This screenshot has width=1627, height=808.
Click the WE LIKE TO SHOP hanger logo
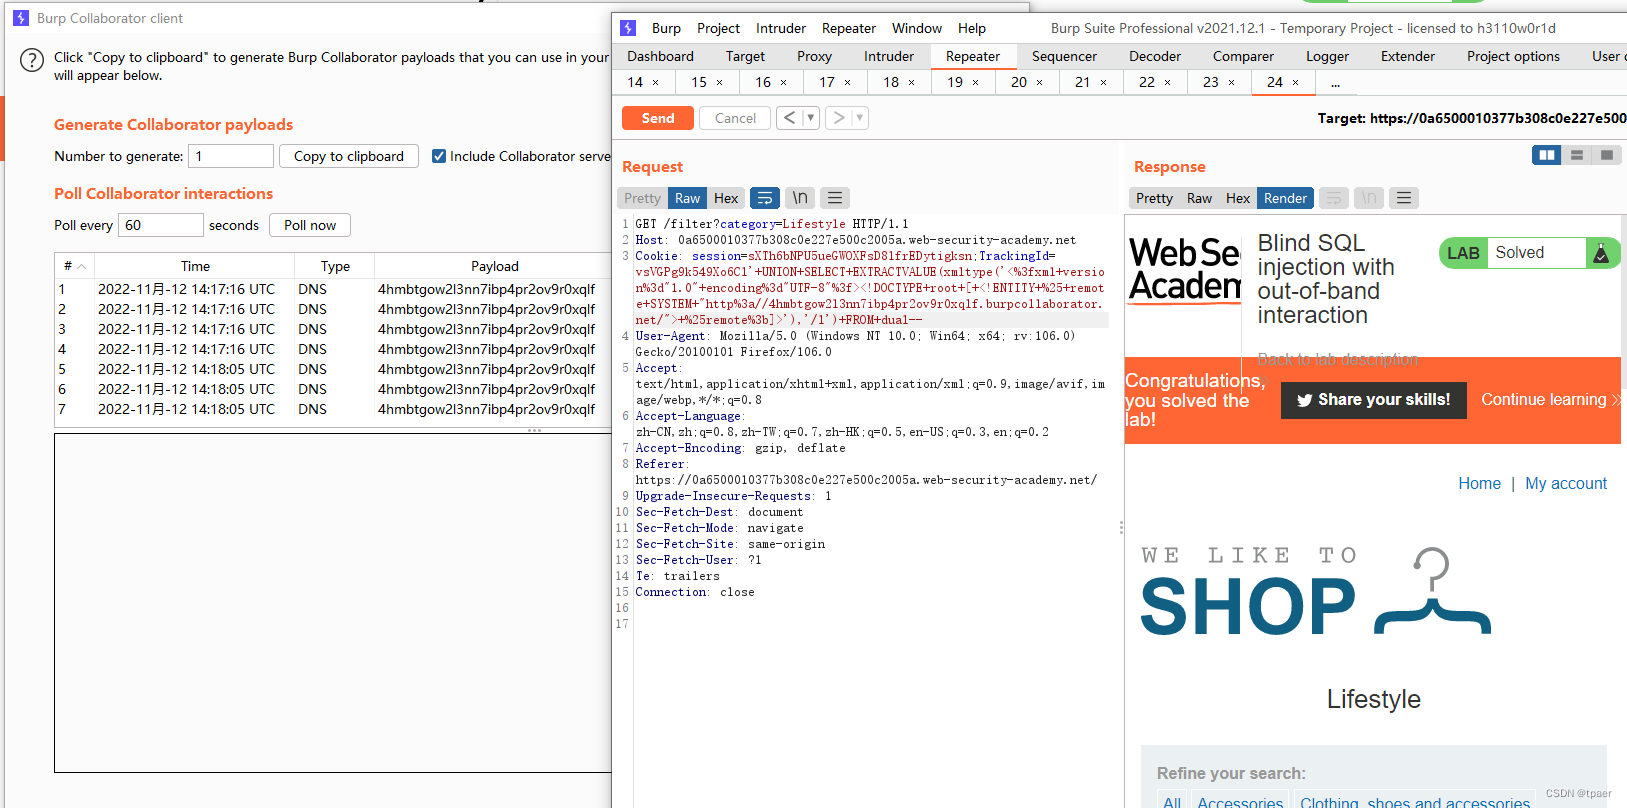(x=1315, y=592)
